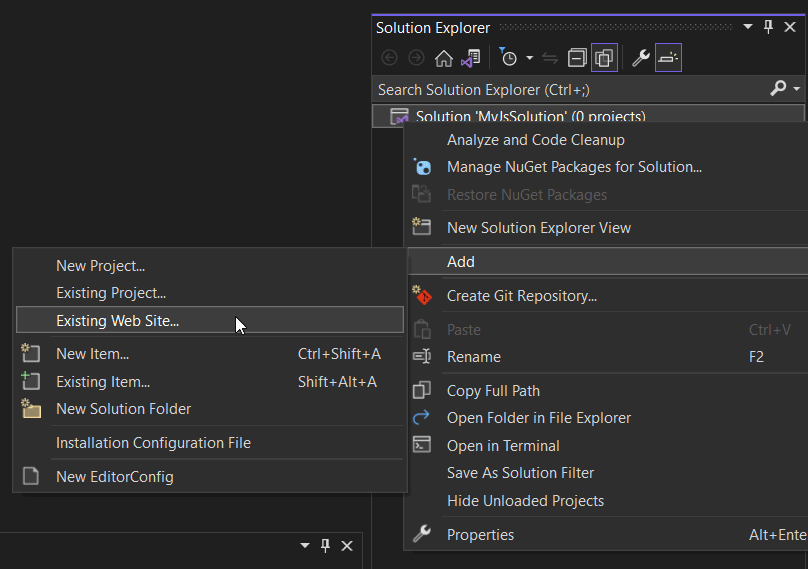This screenshot has width=808, height=569.
Task: Click the New EditorConfig file icon
Action: tap(31, 476)
